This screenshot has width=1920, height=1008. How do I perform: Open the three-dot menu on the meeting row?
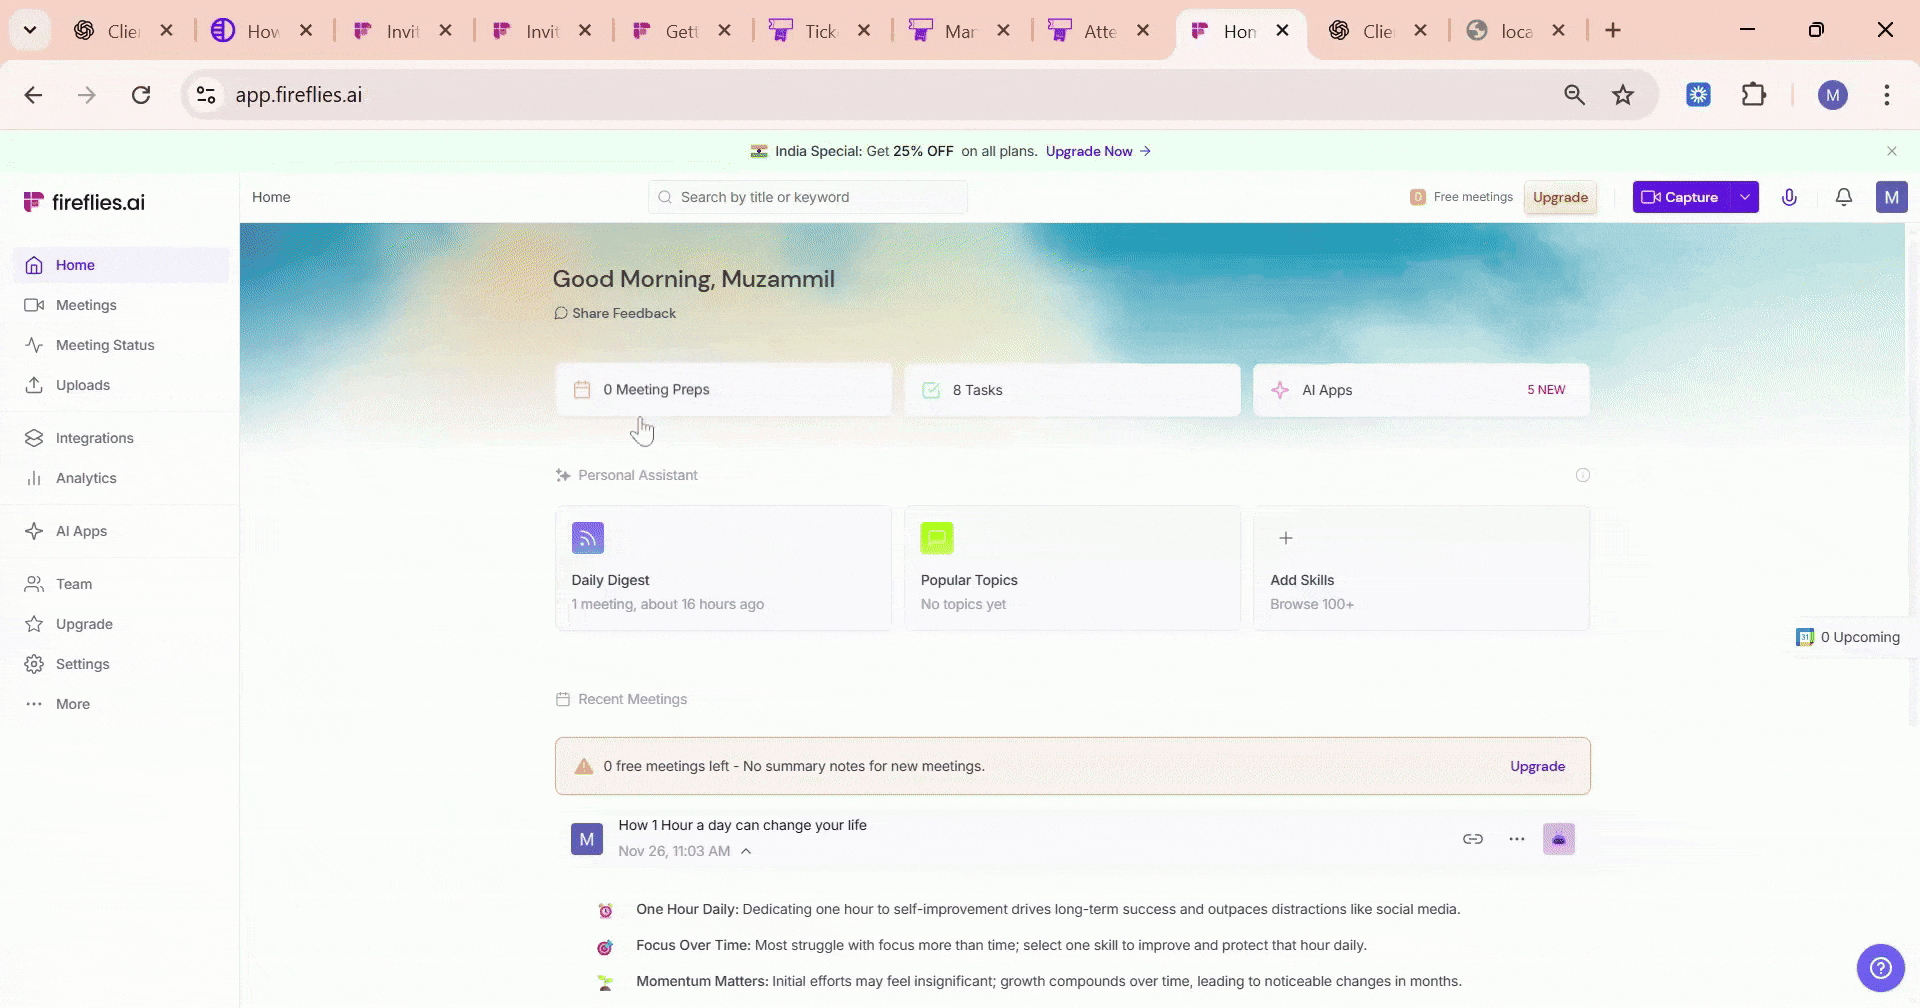(1515, 838)
